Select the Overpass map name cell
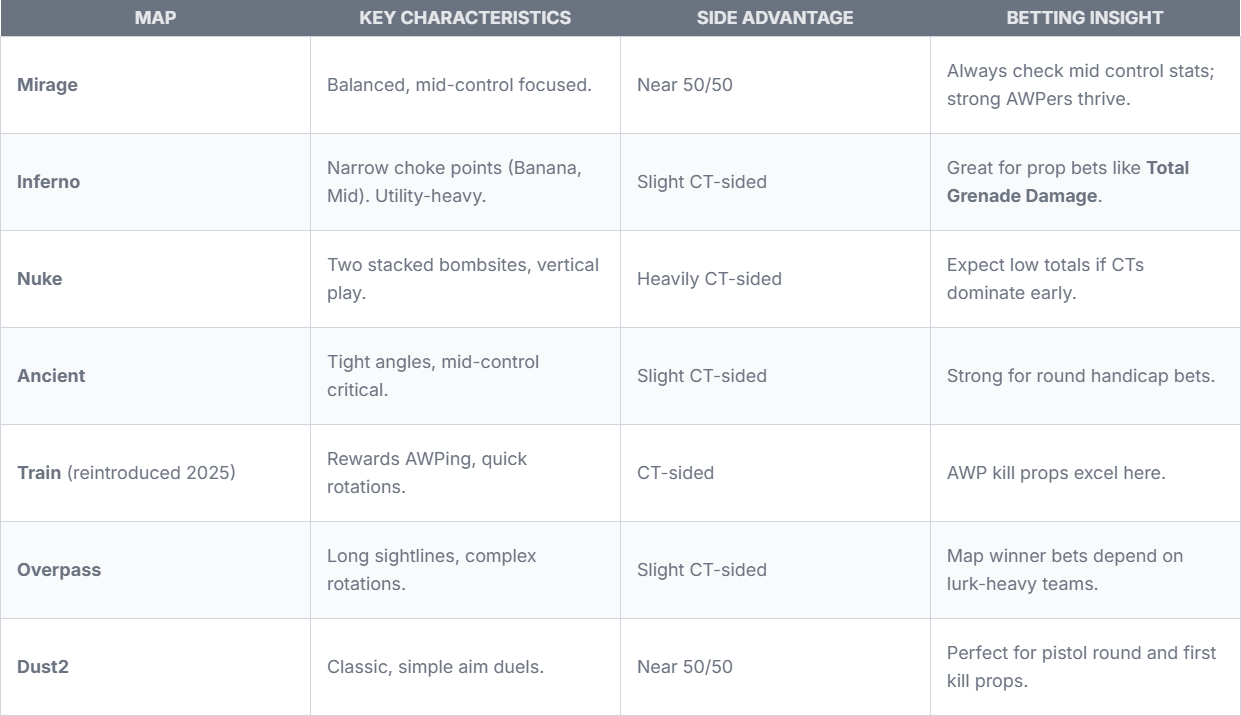Screen dimensions: 1241x716 155,570
